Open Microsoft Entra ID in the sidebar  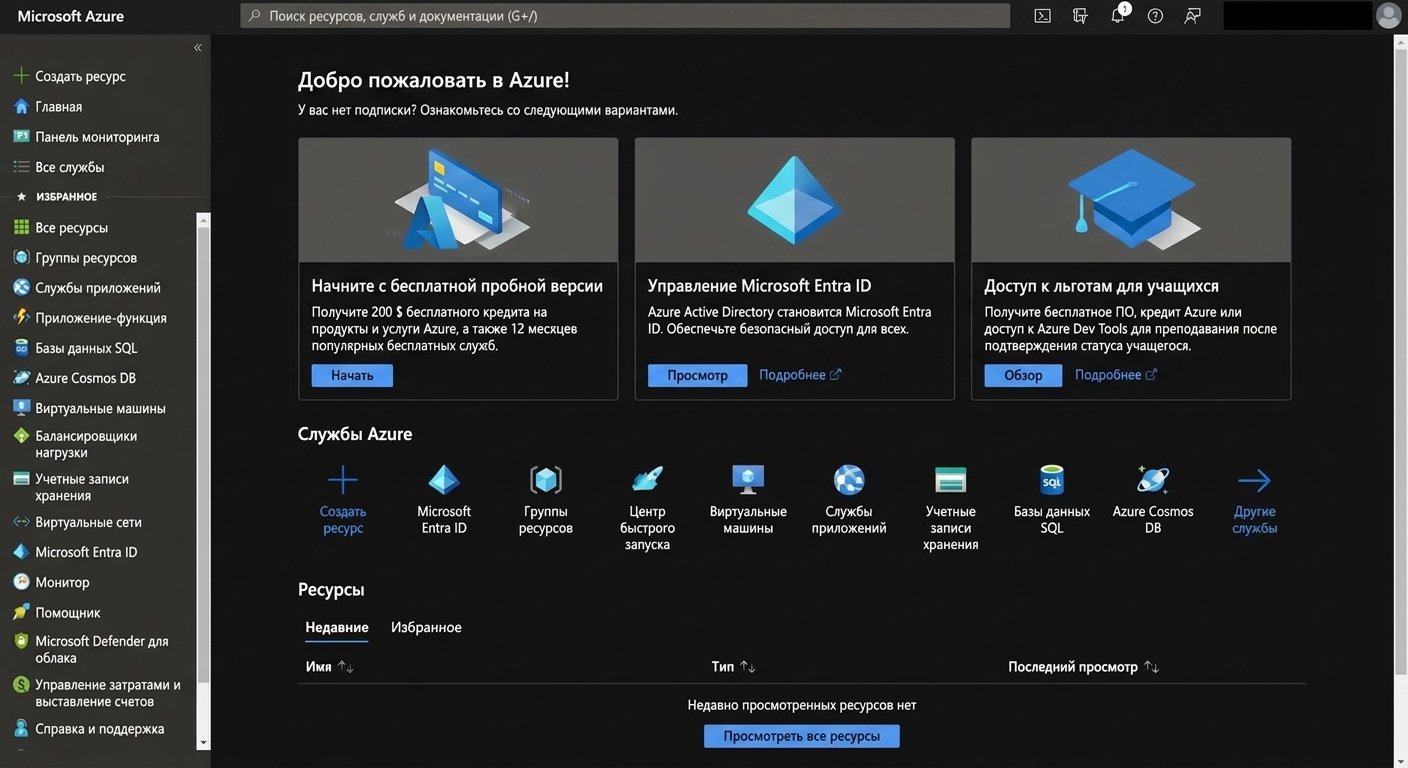86,552
